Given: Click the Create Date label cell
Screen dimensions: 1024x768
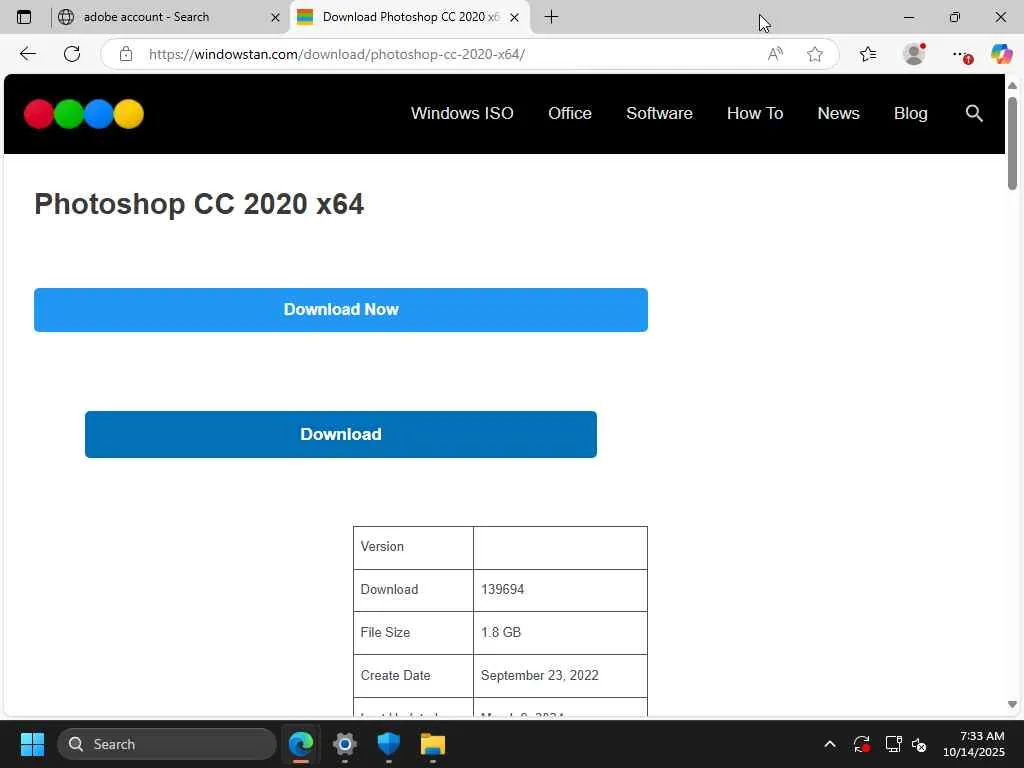Looking at the screenshot, I should click(x=413, y=676).
